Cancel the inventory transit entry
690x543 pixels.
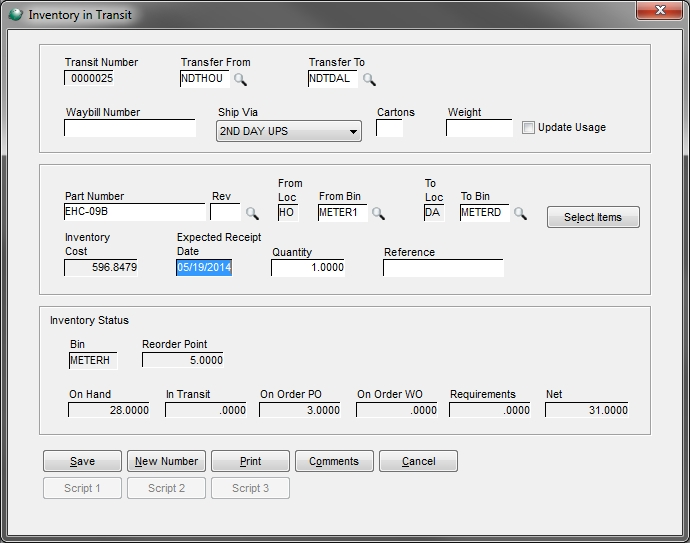tap(418, 461)
